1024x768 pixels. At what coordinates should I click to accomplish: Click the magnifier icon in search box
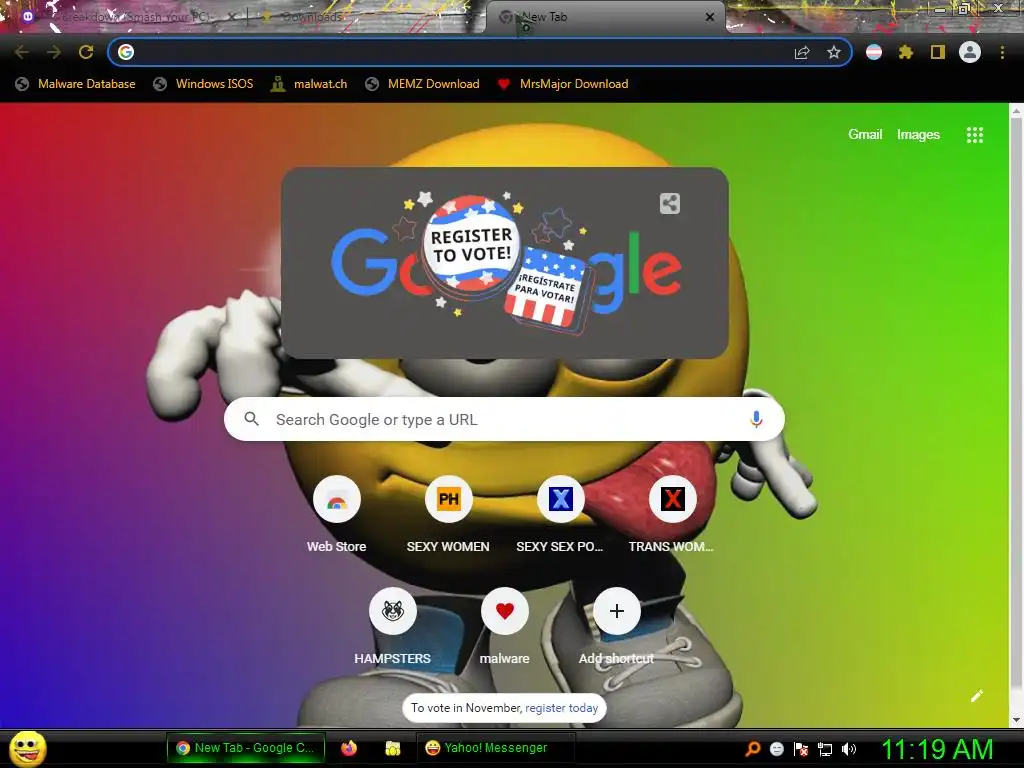click(251, 419)
